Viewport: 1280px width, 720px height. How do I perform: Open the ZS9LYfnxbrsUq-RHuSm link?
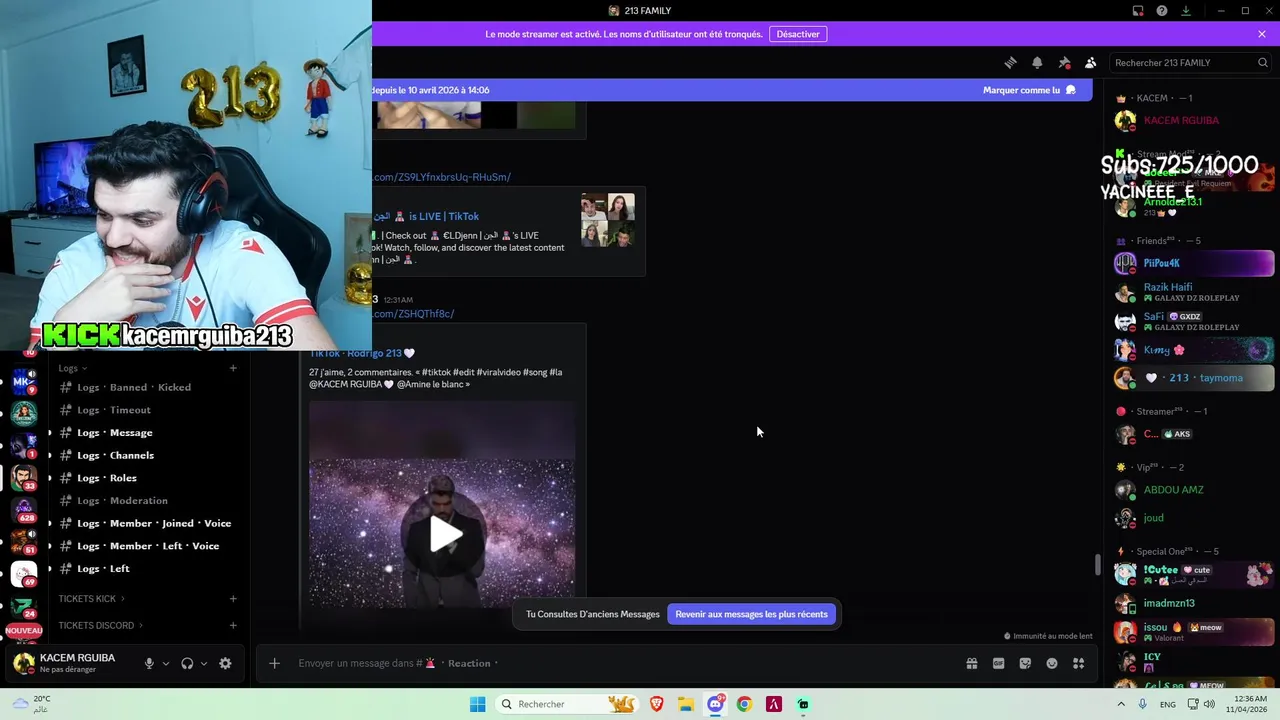pyautogui.click(x=441, y=177)
